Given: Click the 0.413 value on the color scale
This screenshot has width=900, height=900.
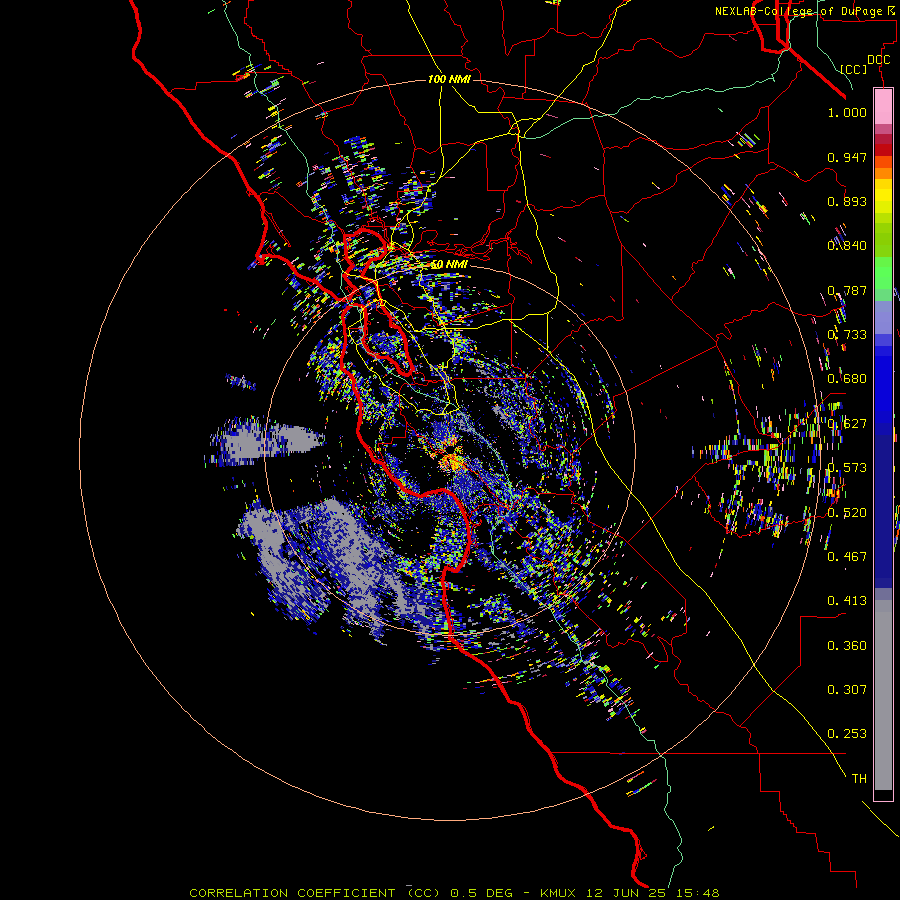Looking at the screenshot, I should pos(847,601).
